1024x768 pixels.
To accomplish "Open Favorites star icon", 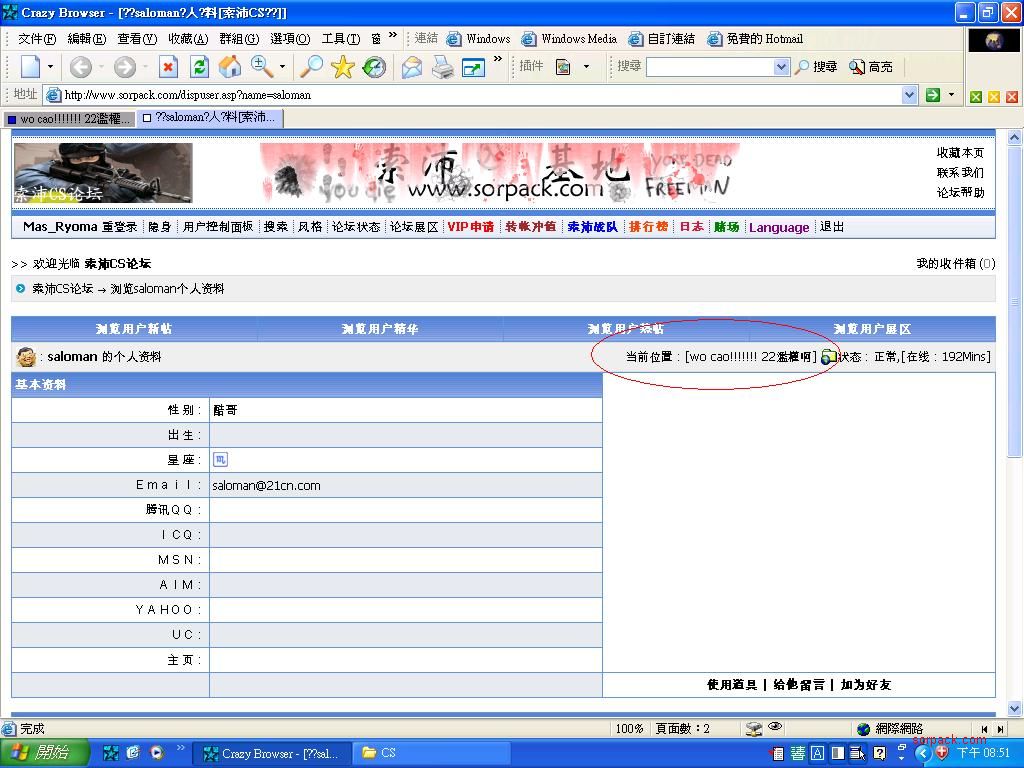I will [343, 67].
